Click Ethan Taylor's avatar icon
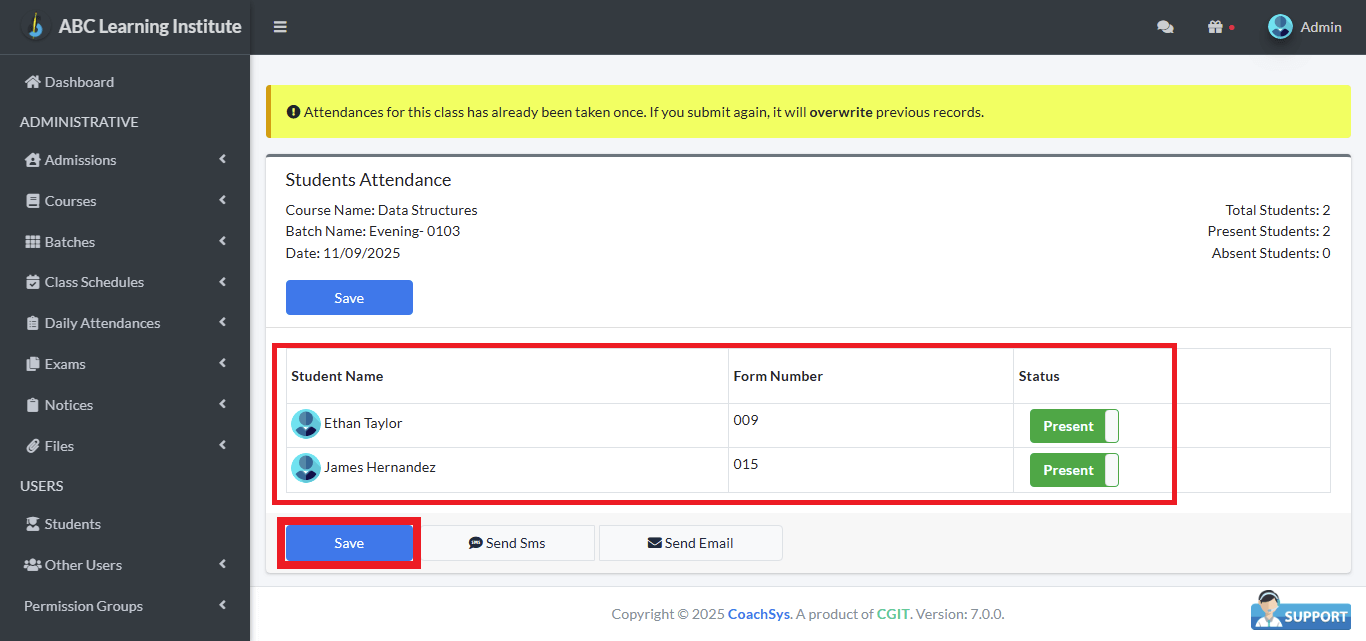 click(305, 424)
